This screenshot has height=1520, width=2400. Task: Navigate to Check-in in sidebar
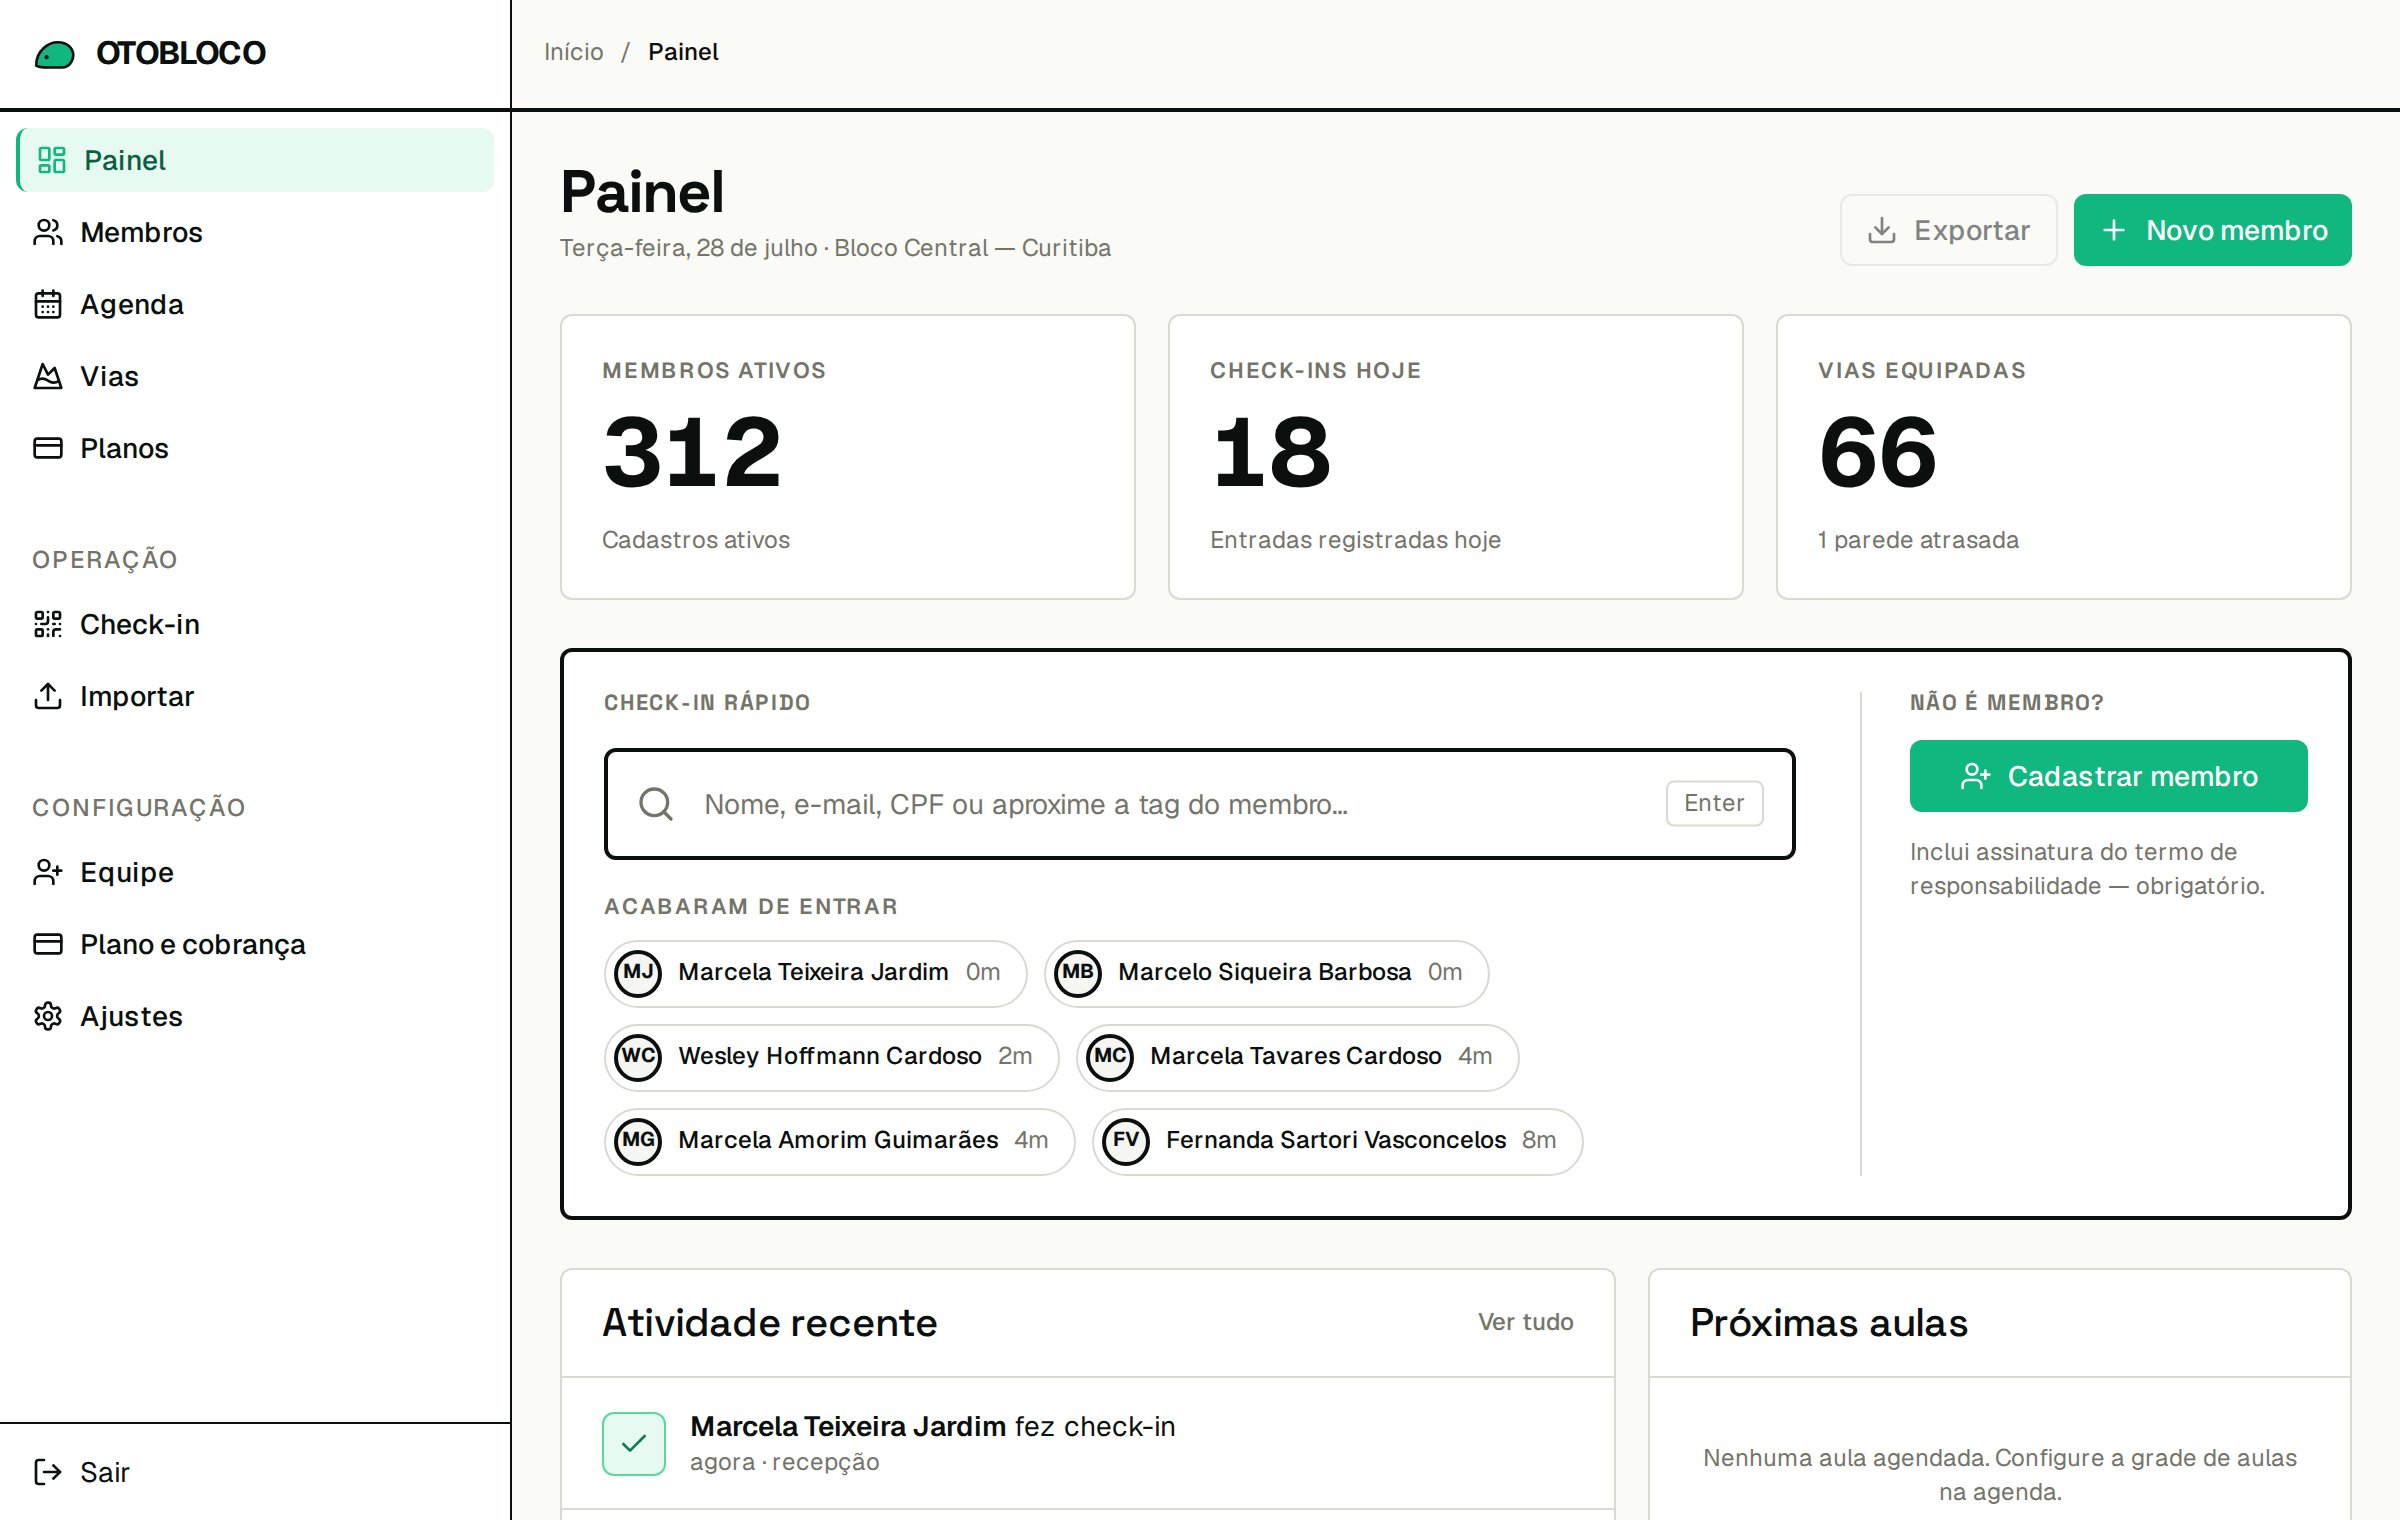pos(255,624)
